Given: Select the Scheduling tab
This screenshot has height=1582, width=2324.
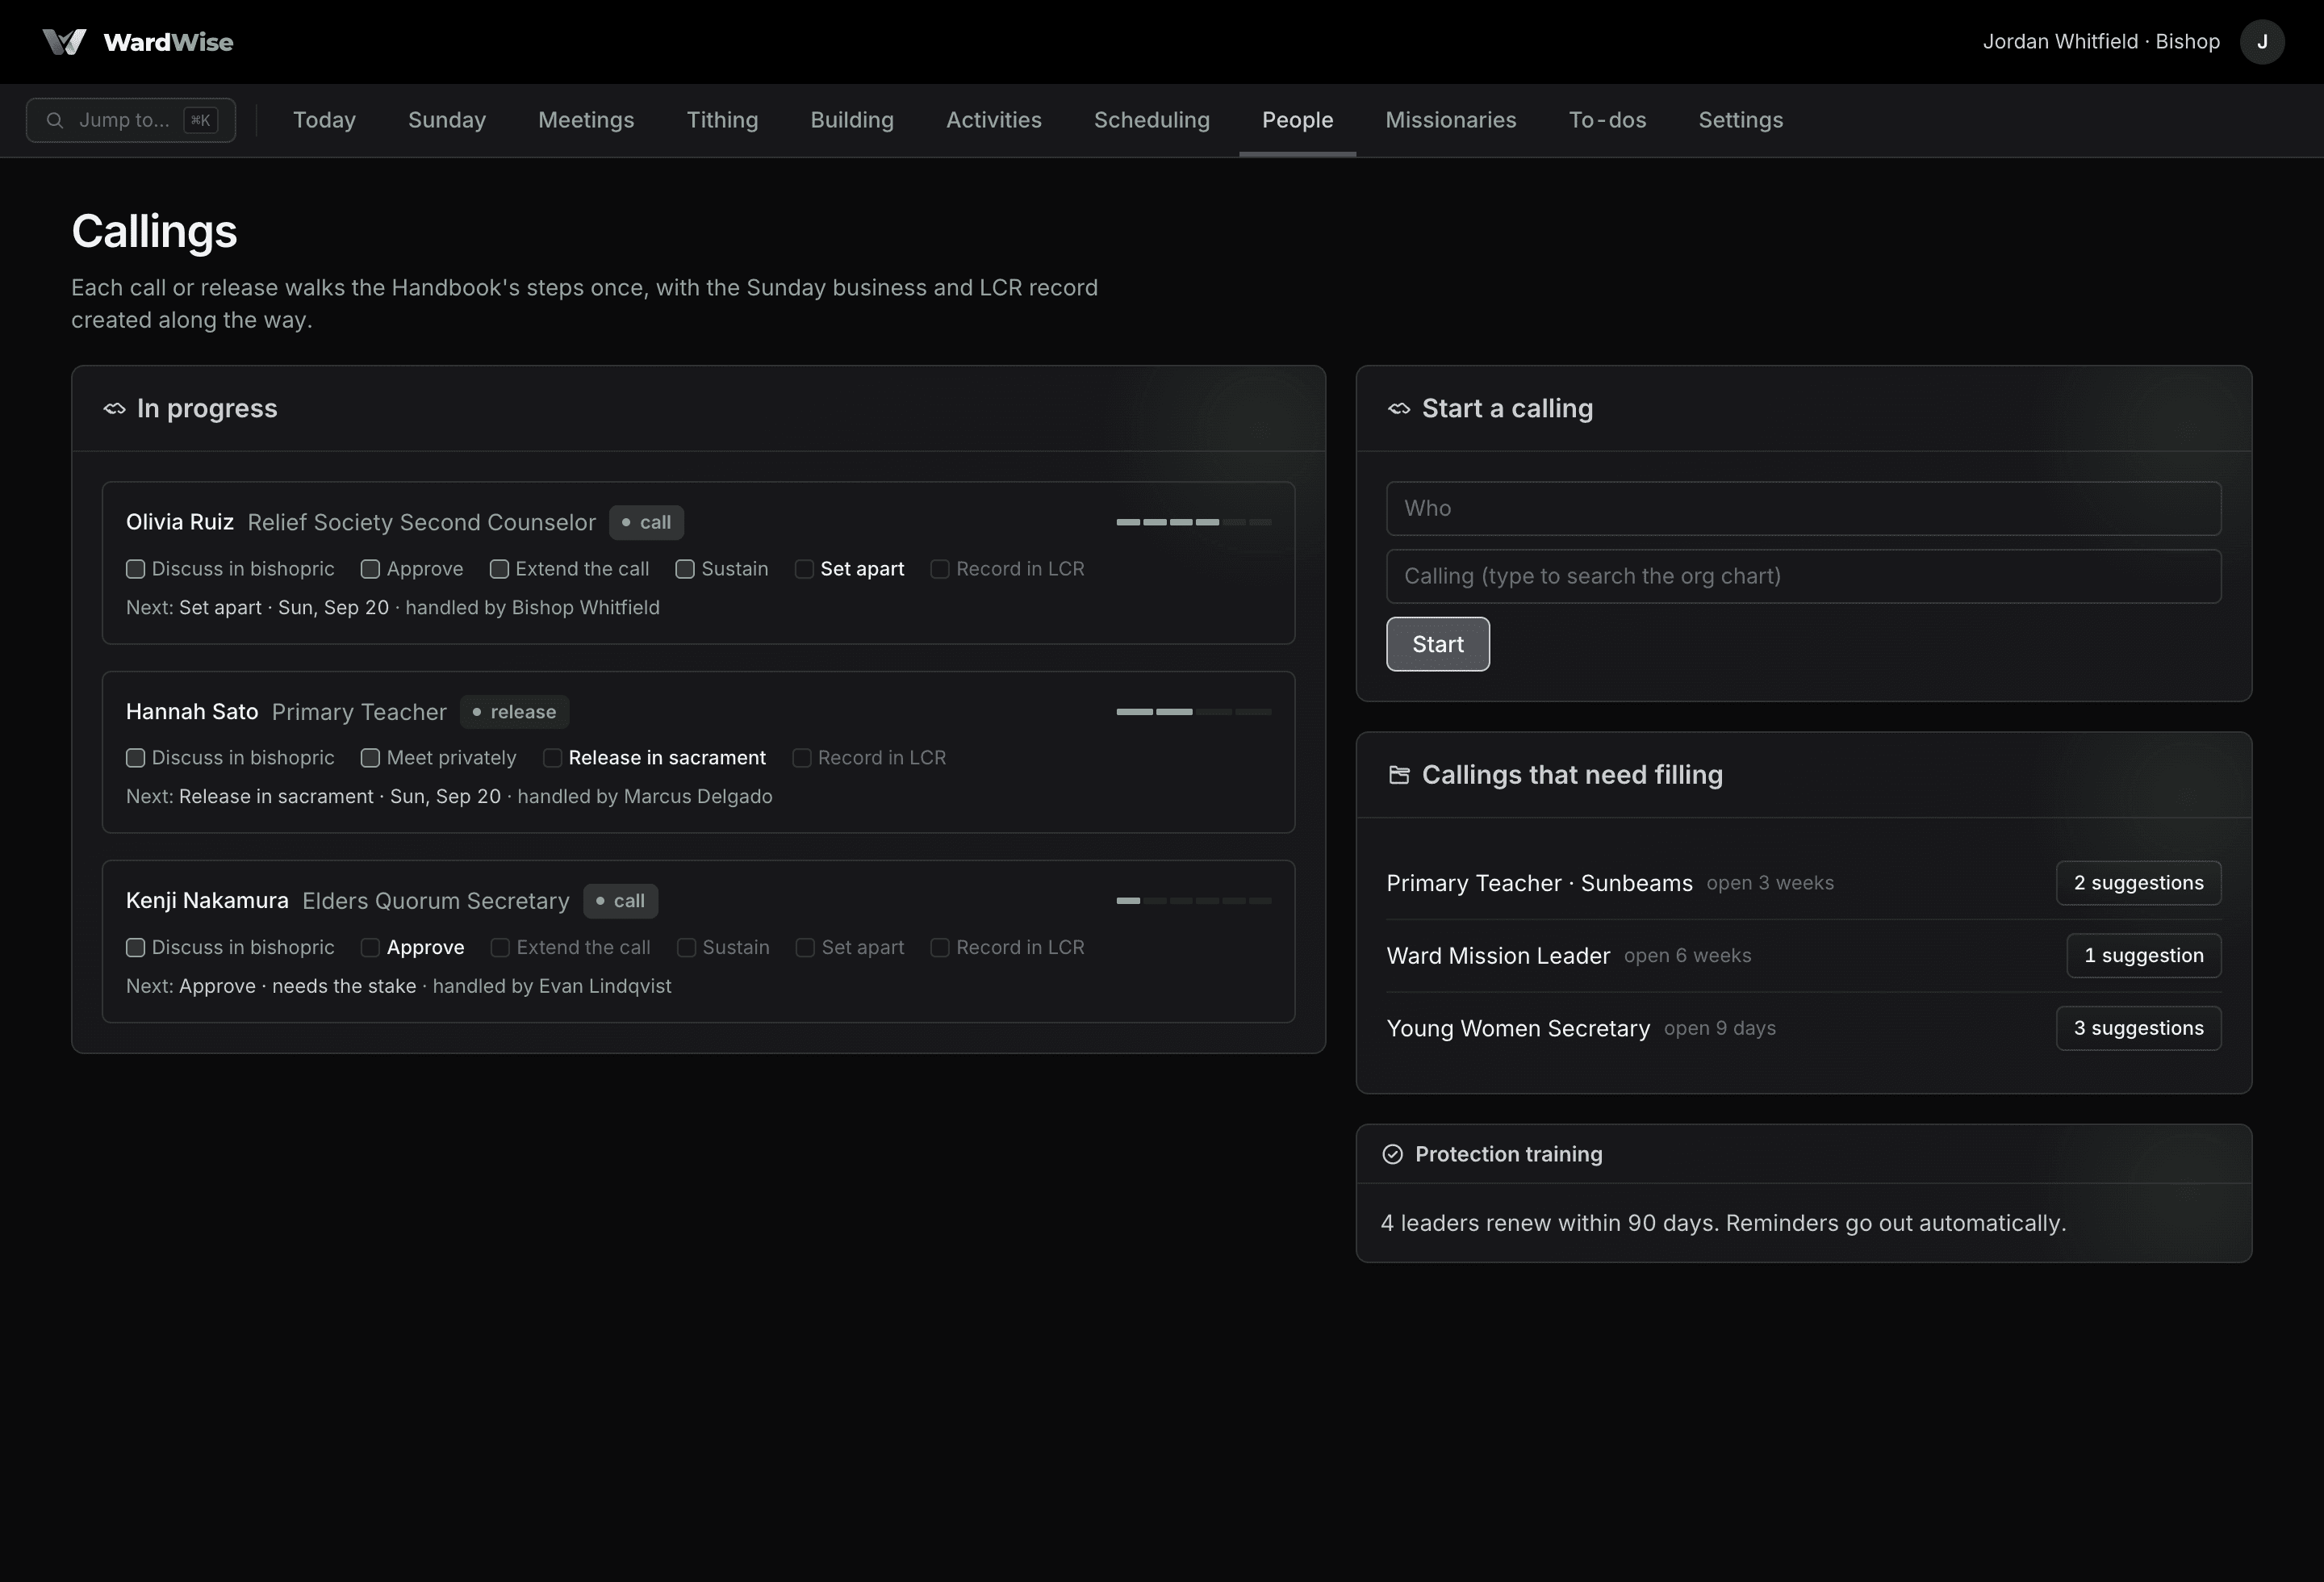Looking at the screenshot, I should click(1152, 120).
